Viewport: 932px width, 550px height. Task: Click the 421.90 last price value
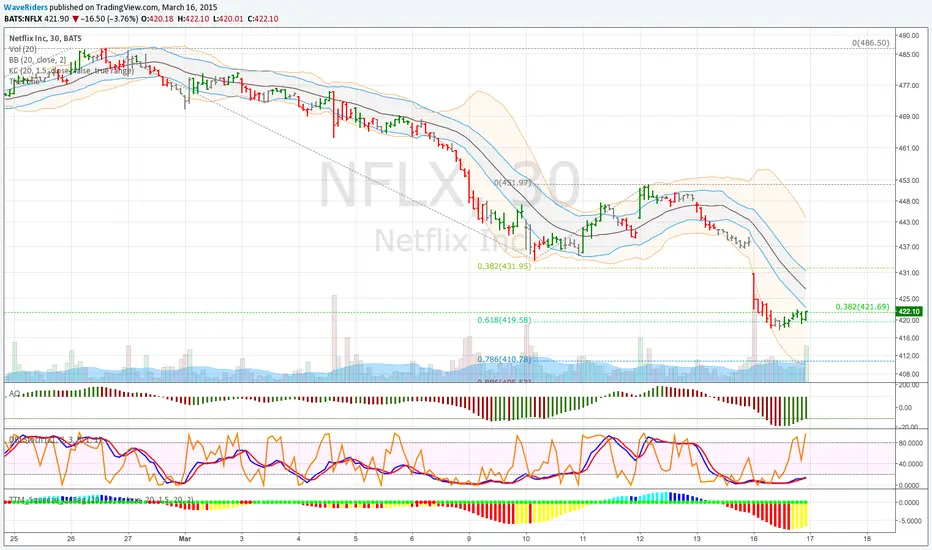tap(56, 19)
